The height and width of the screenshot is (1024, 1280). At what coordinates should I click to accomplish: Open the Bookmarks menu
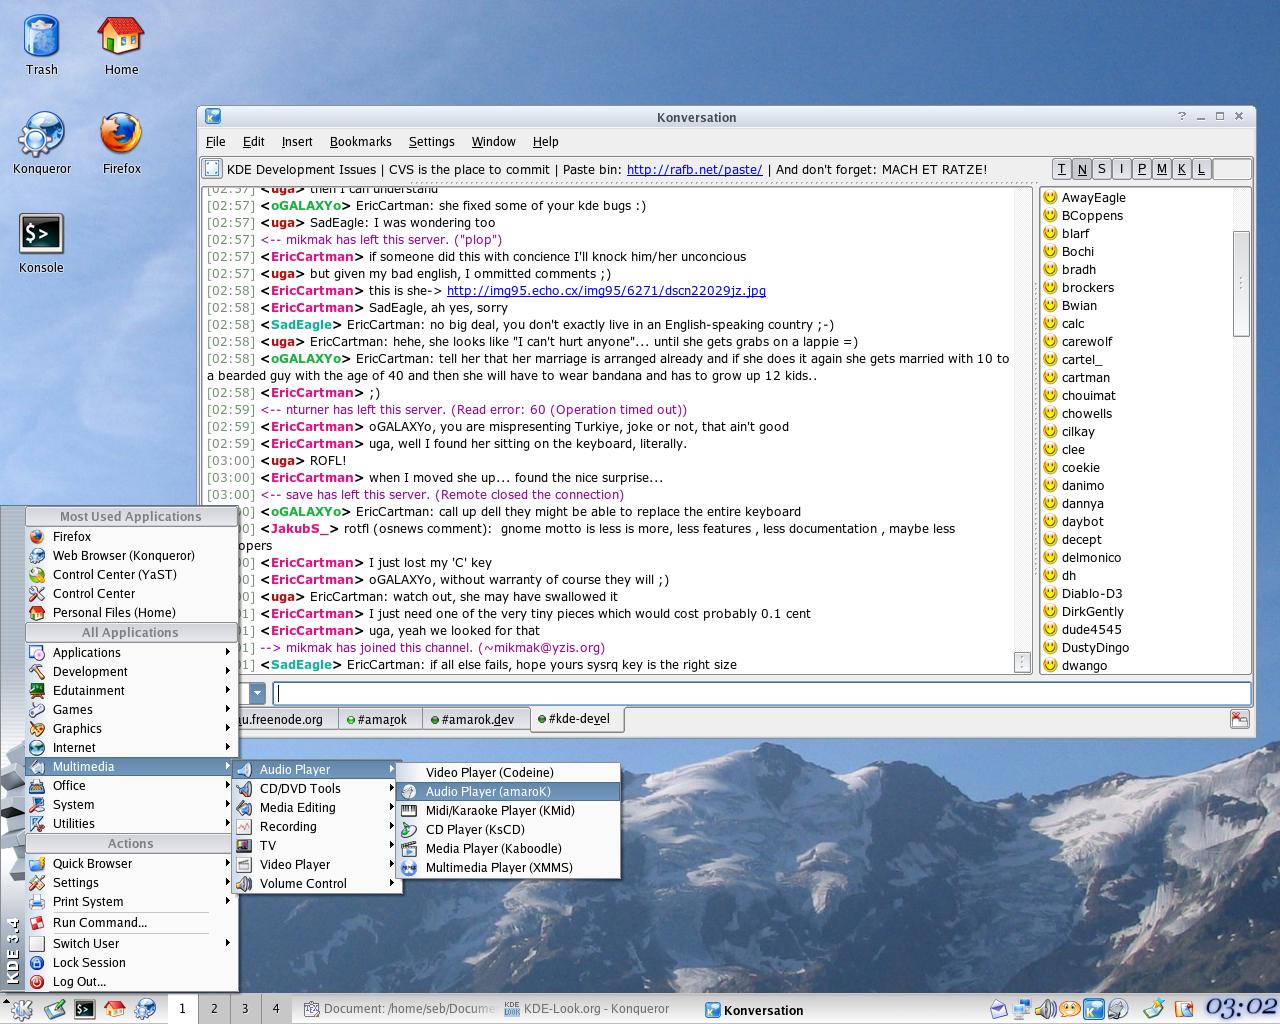(360, 141)
